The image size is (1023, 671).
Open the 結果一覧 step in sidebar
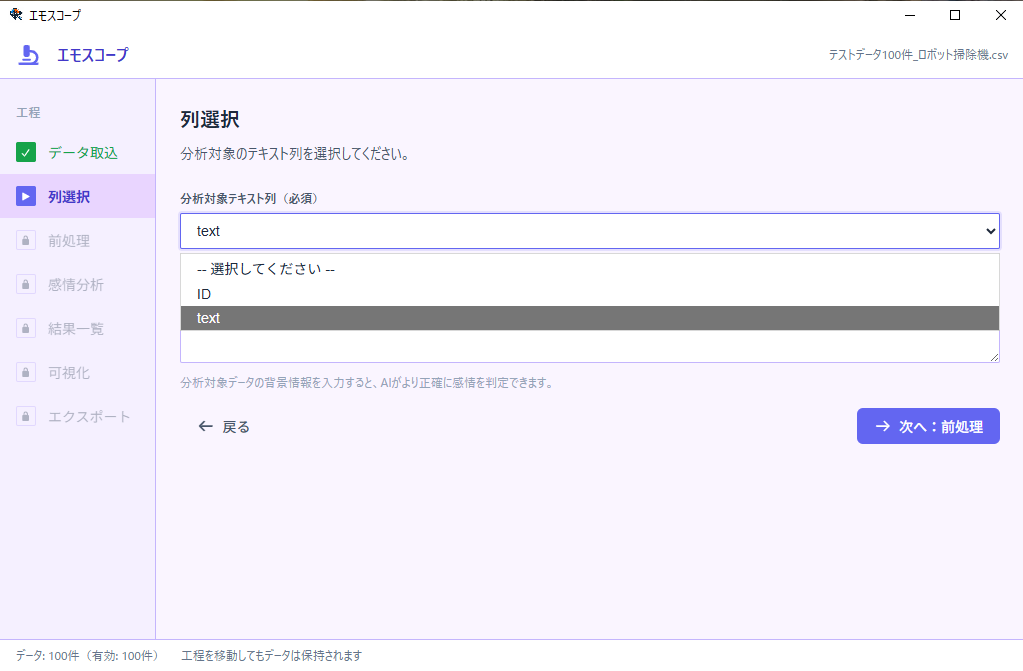78,328
